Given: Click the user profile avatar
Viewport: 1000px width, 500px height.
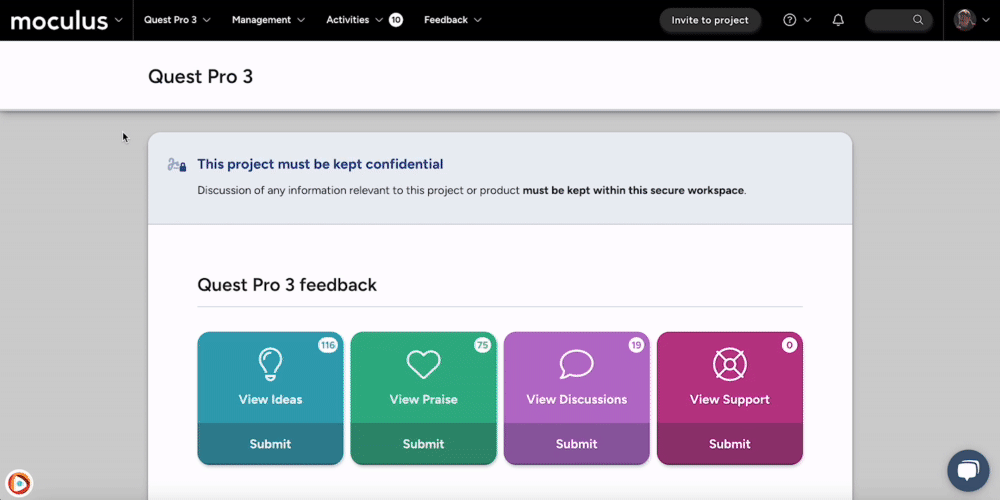Looking at the screenshot, I should pos(964,20).
